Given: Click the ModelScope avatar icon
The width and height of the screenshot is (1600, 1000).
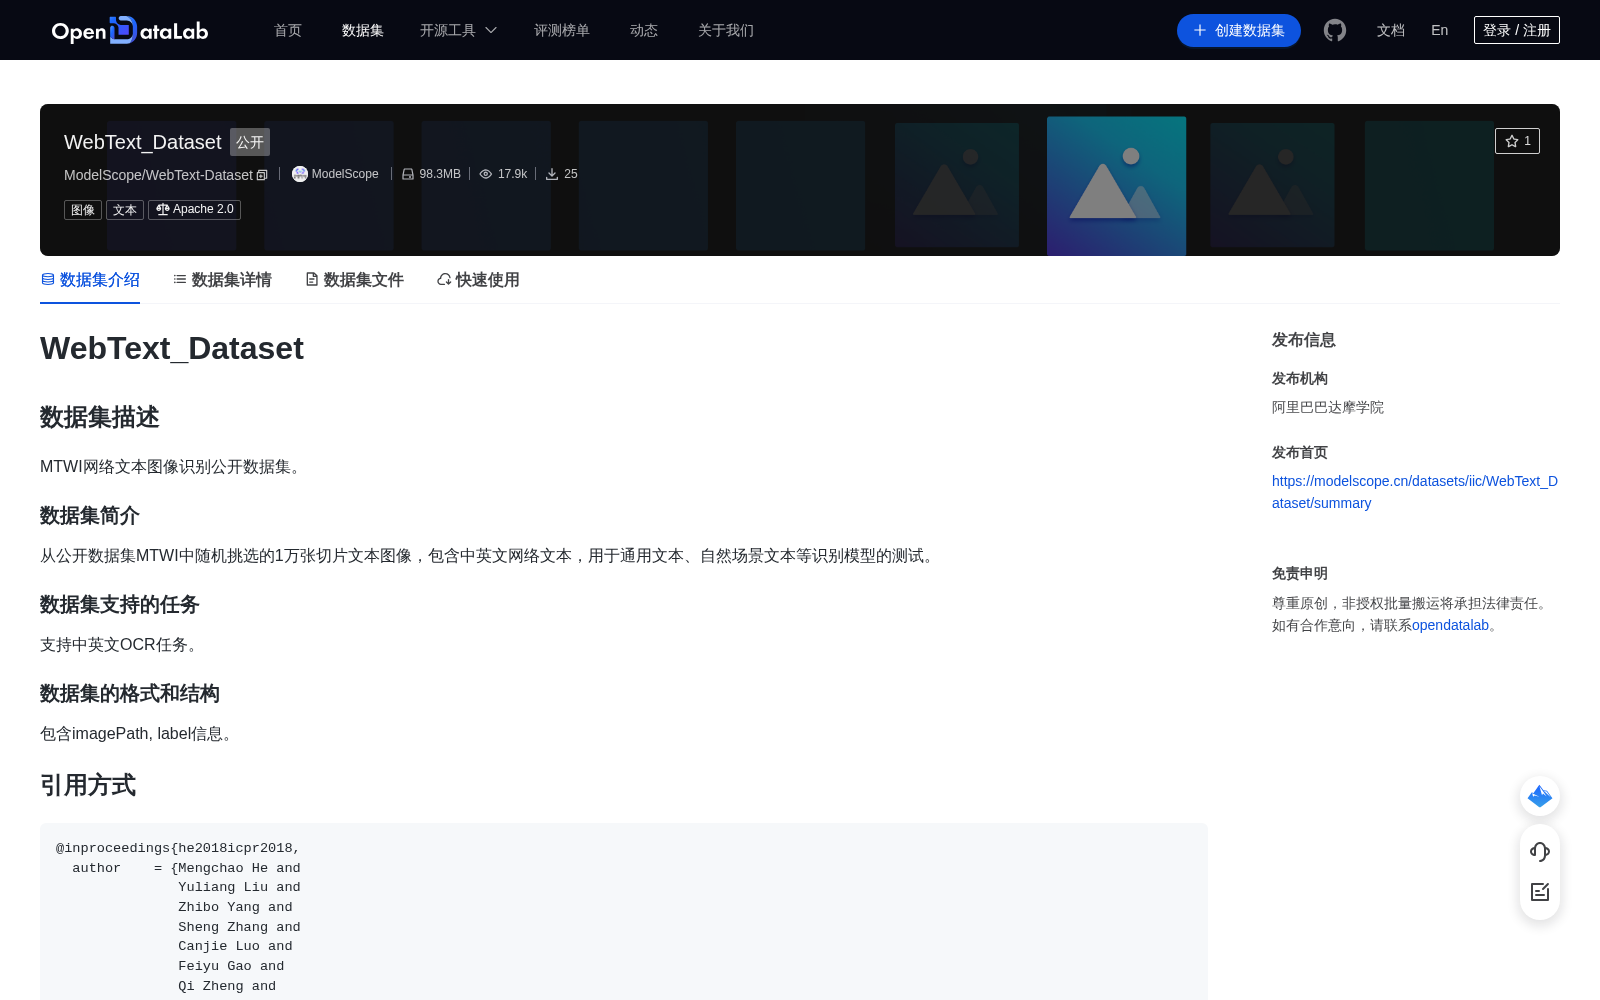Looking at the screenshot, I should (299, 174).
